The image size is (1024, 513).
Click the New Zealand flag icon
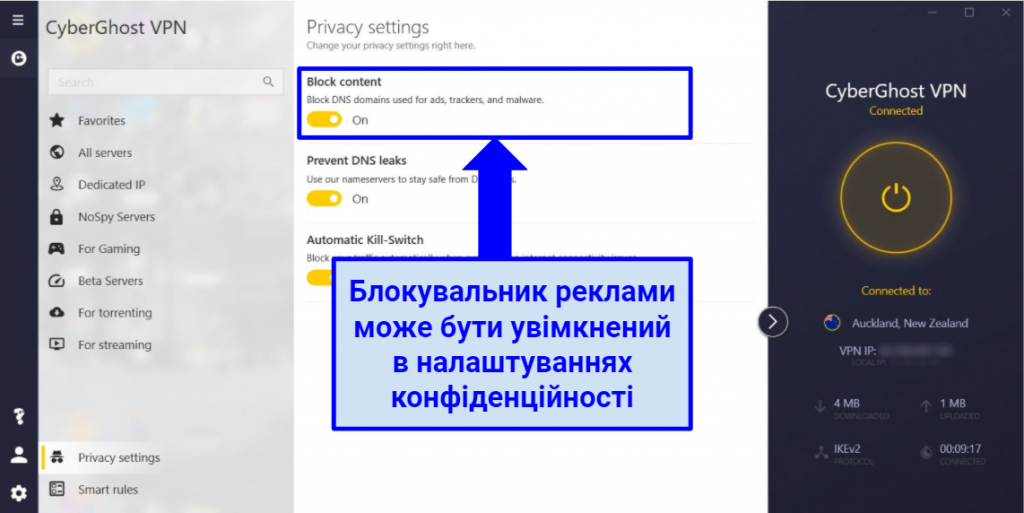[832, 323]
